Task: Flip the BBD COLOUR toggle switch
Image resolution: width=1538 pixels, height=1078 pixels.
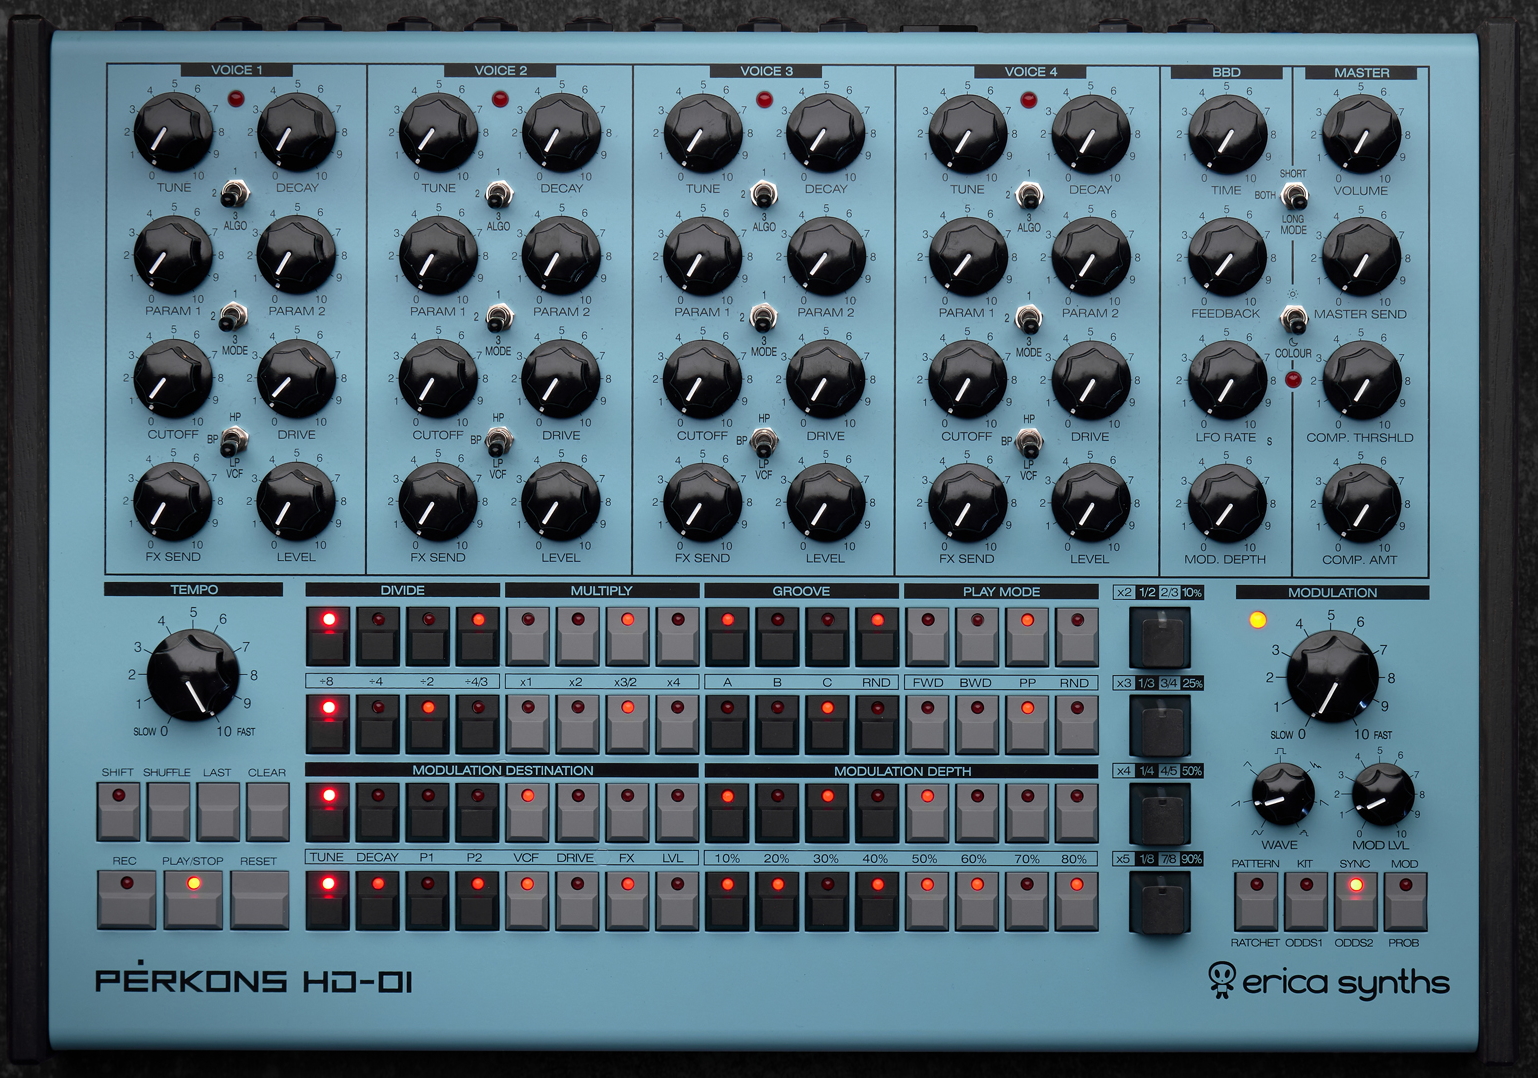Action: click(x=1294, y=320)
